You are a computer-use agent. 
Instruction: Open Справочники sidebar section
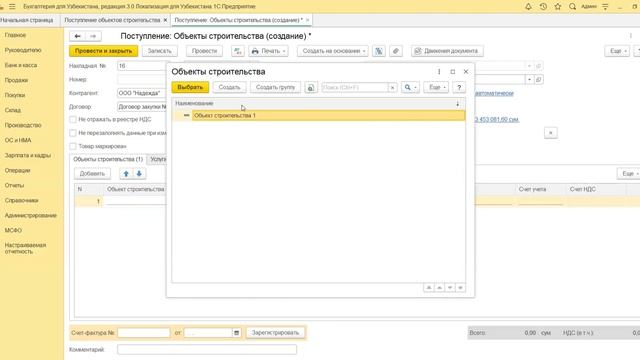tap(22, 200)
